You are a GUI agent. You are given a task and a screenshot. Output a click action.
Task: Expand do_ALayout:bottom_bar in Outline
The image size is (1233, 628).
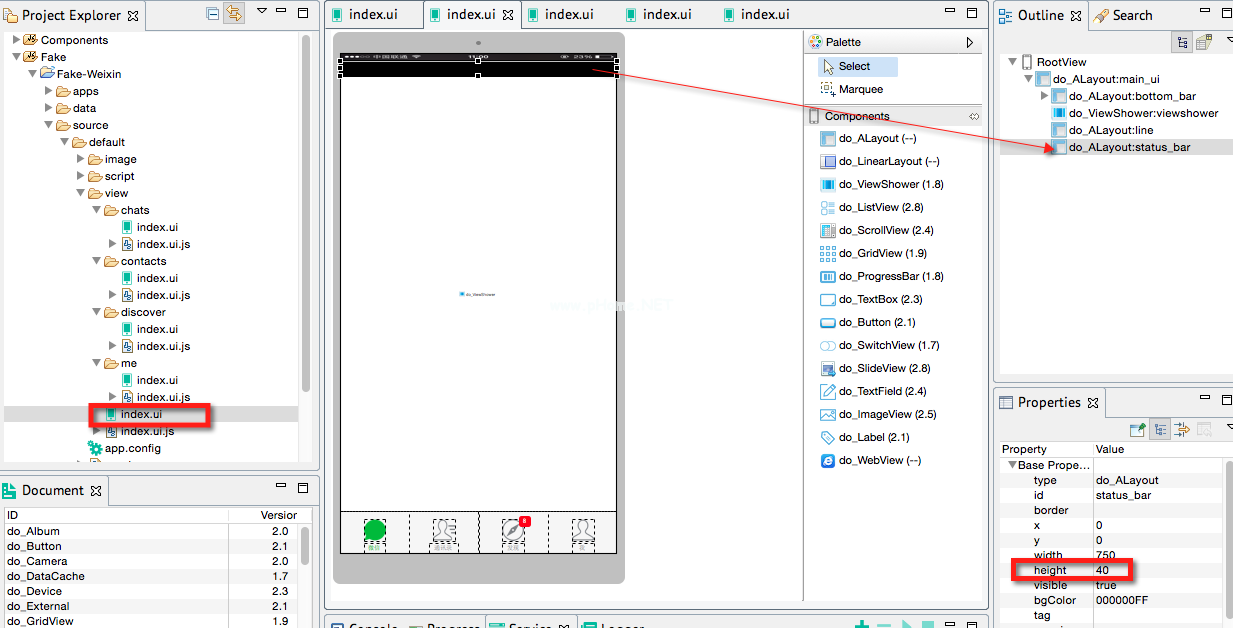click(x=1045, y=96)
